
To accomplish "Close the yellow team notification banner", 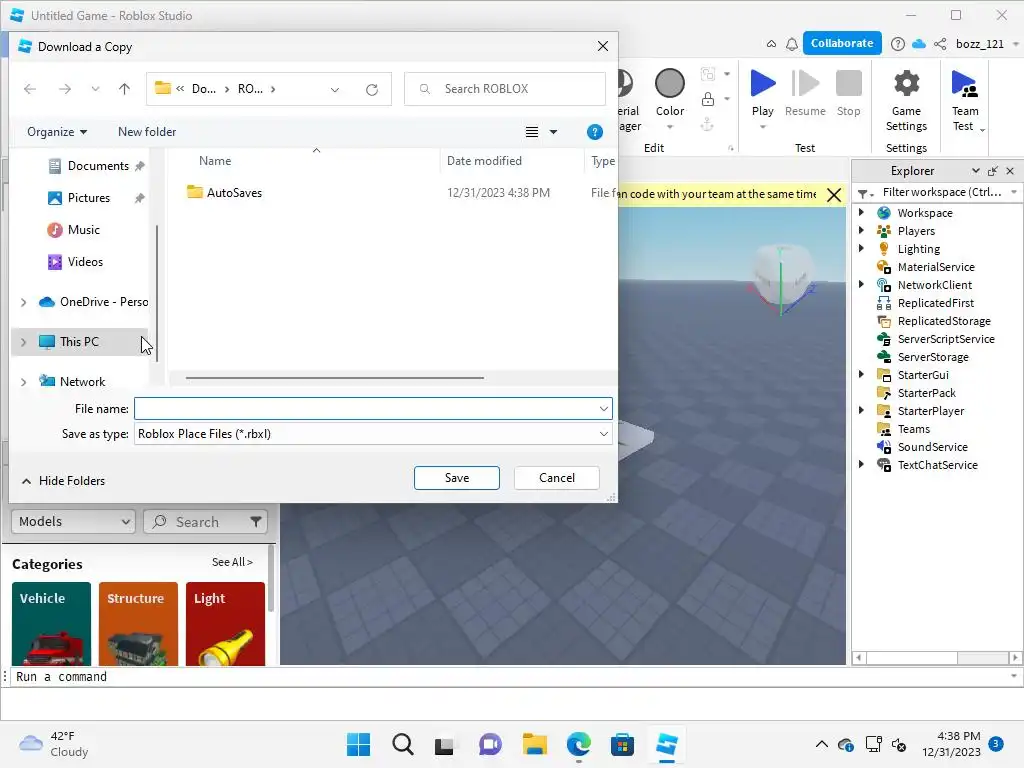I will pyautogui.click(x=834, y=195).
